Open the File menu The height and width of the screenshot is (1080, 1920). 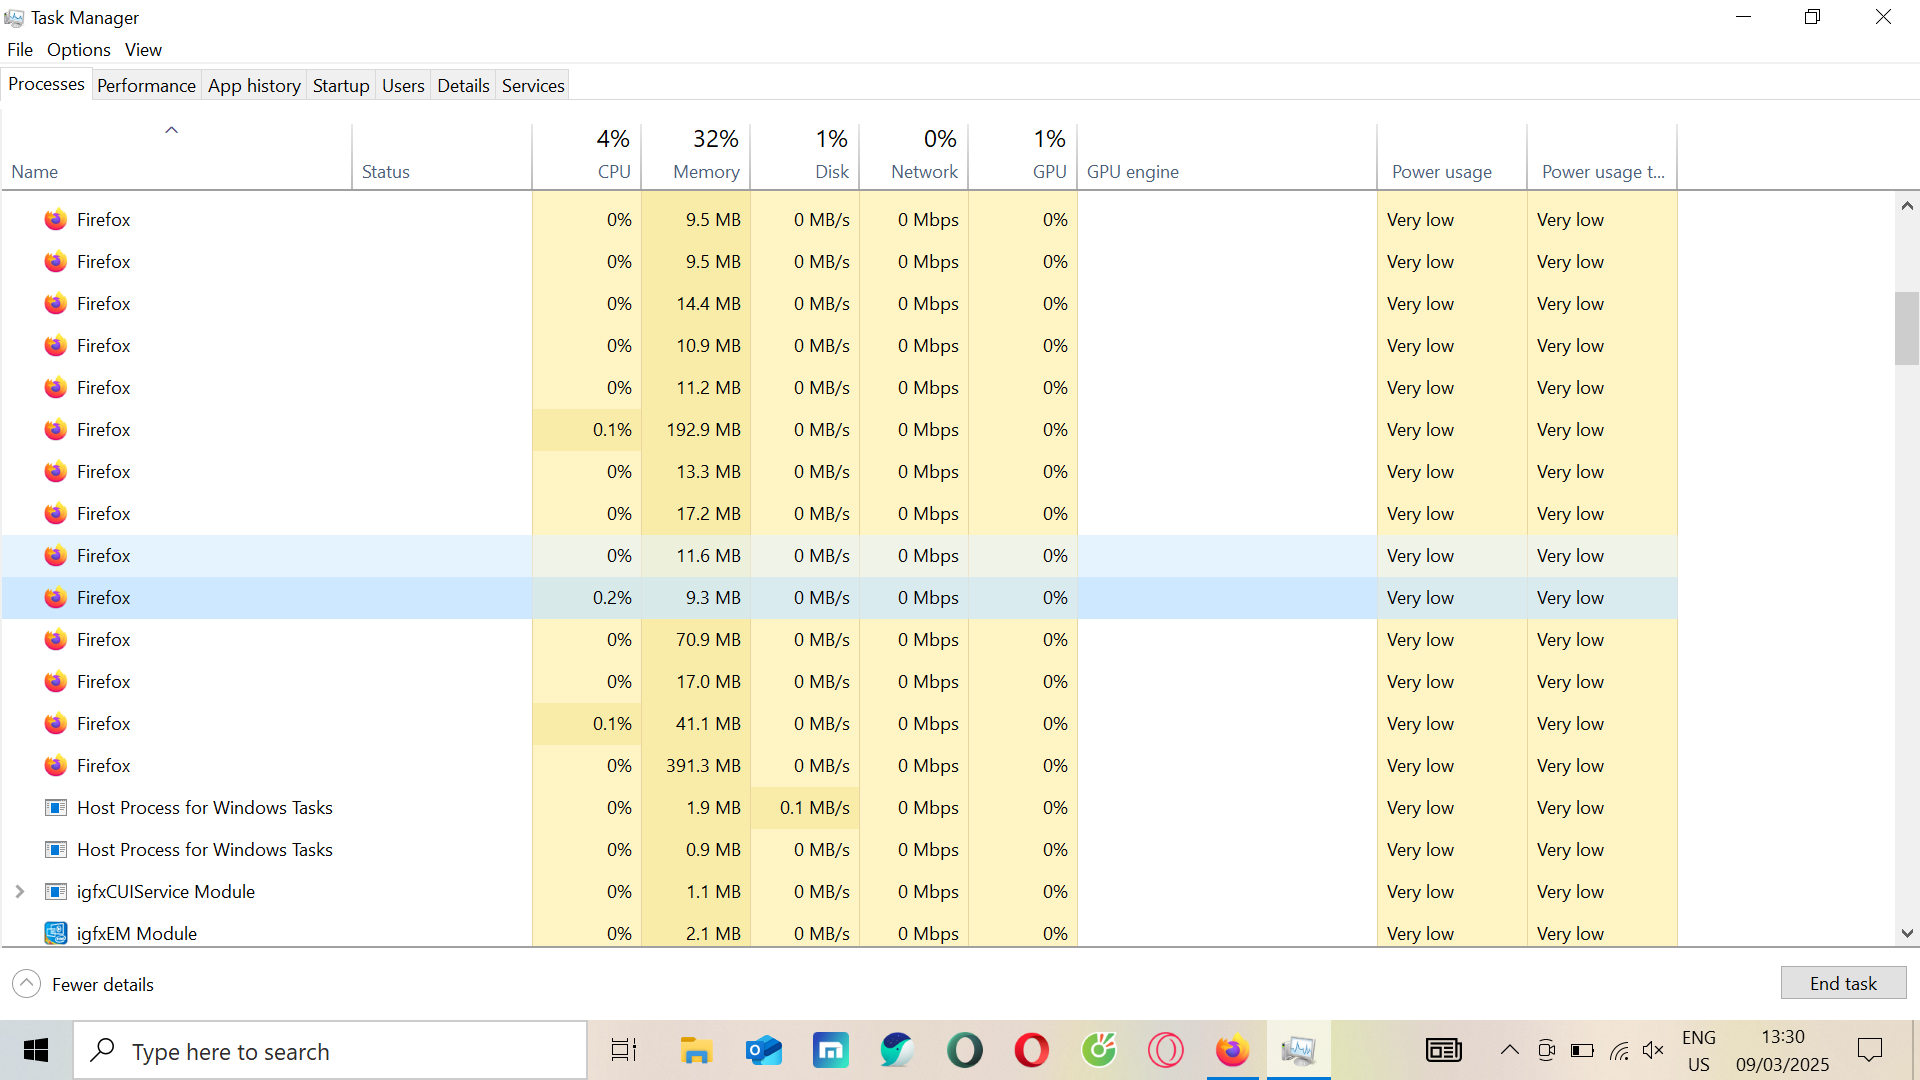pyautogui.click(x=20, y=50)
